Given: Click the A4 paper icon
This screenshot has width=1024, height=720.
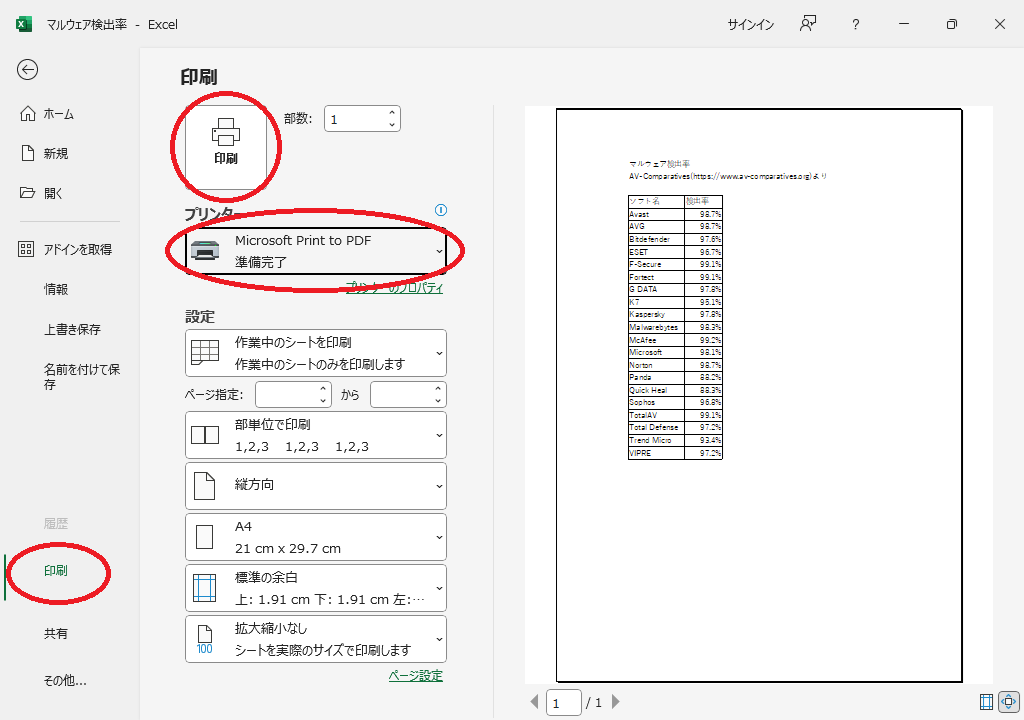Looking at the screenshot, I should pos(204,537).
